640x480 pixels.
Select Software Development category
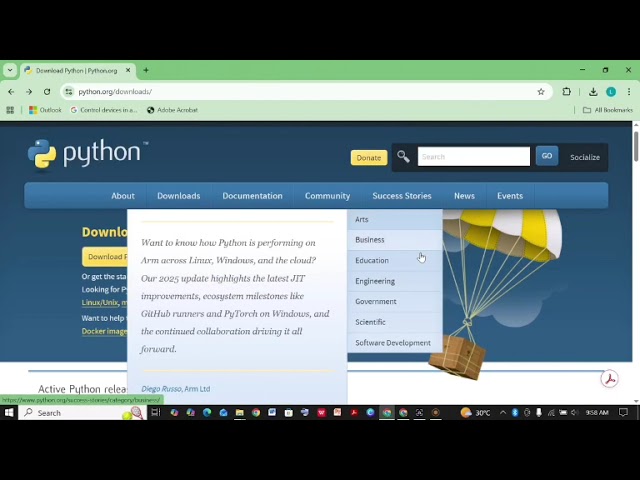click(395, 343)
